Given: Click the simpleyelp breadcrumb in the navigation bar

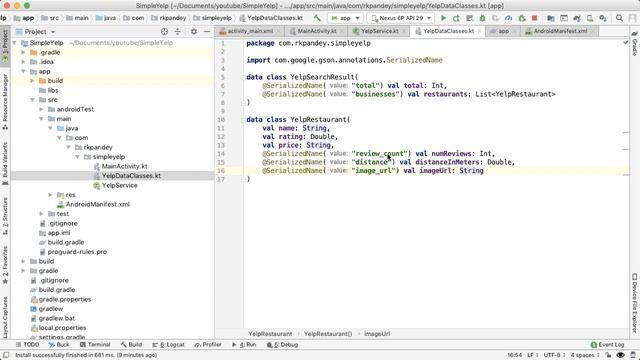Looking at the screenshot, I should [x=212, y=18].
